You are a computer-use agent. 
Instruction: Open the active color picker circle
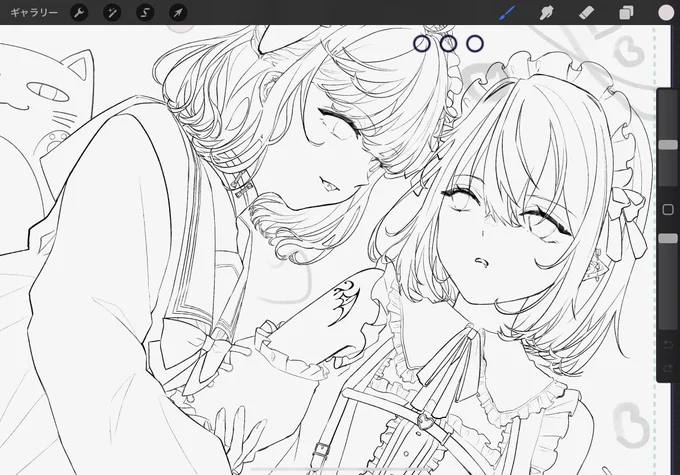(666, 13)
